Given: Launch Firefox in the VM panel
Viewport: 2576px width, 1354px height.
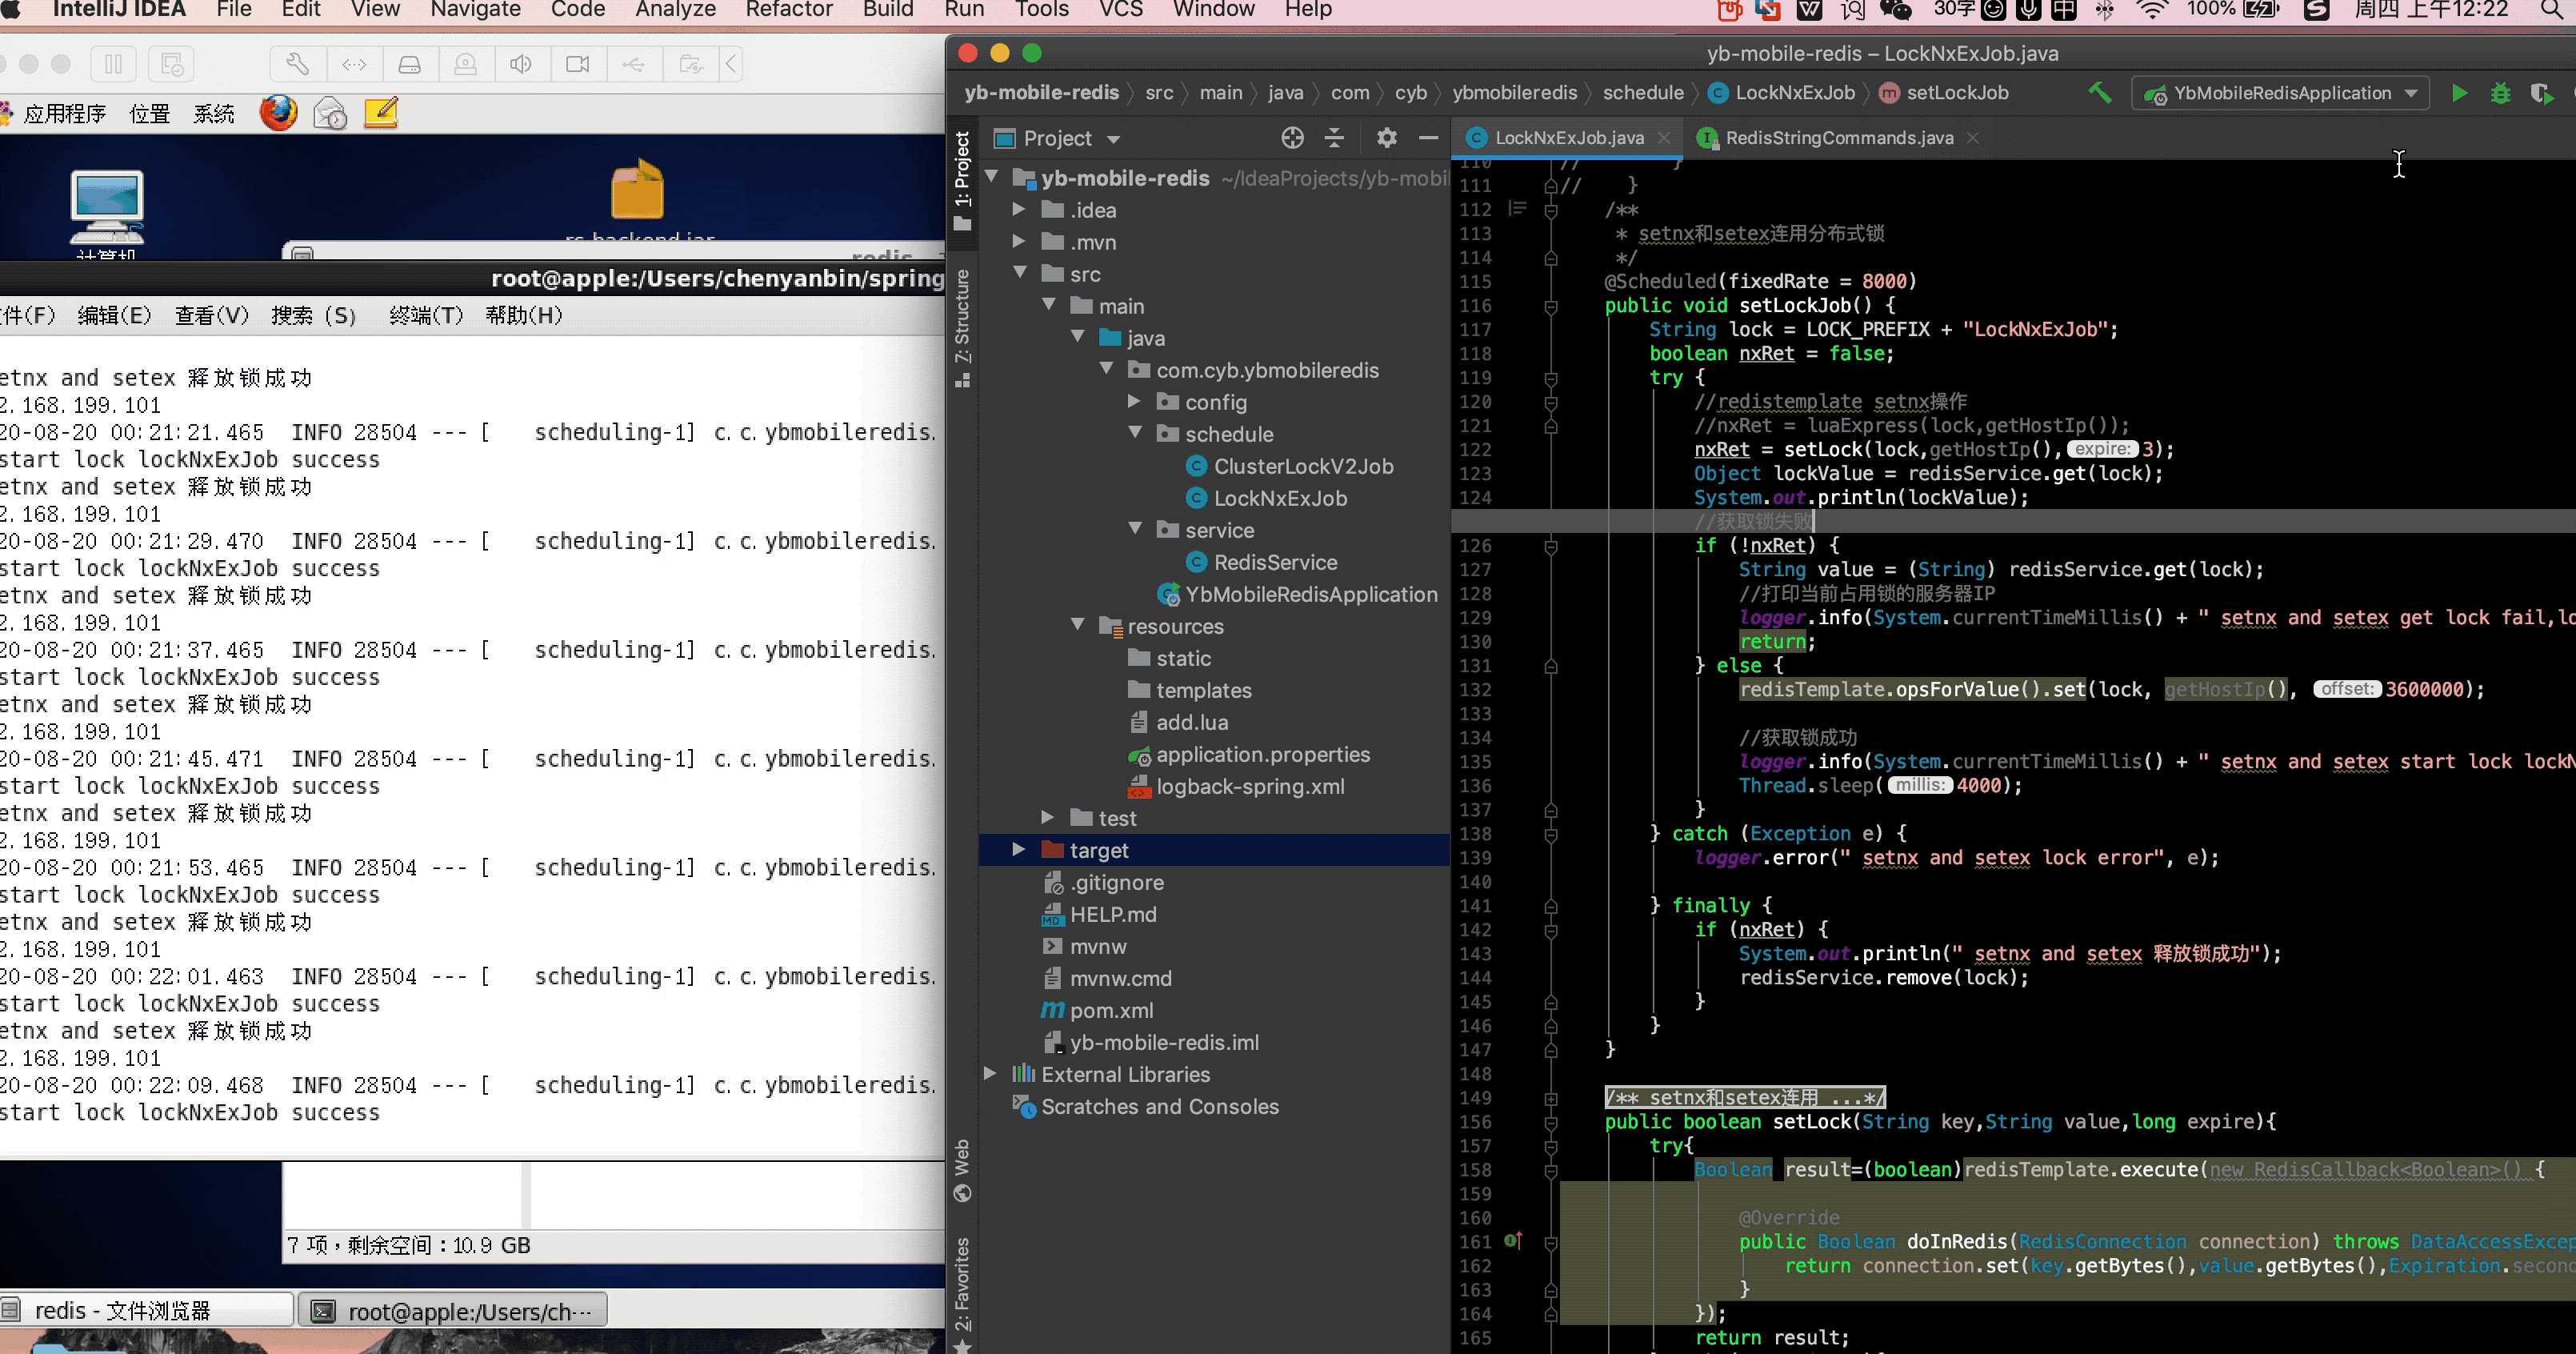Looking at the screenshot, I should click(x=279, y=112).
